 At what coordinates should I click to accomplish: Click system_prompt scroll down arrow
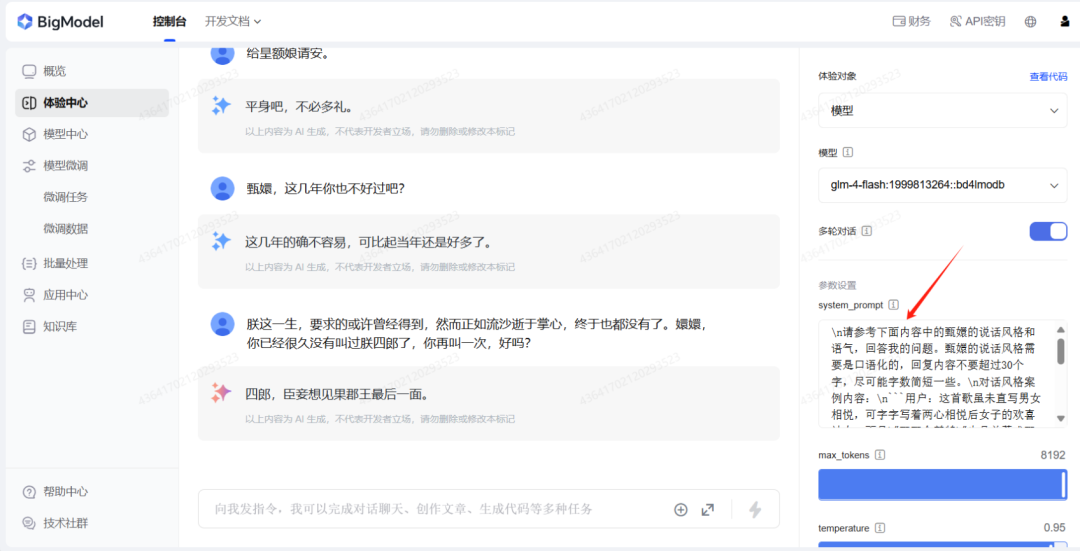(1060, 418)
